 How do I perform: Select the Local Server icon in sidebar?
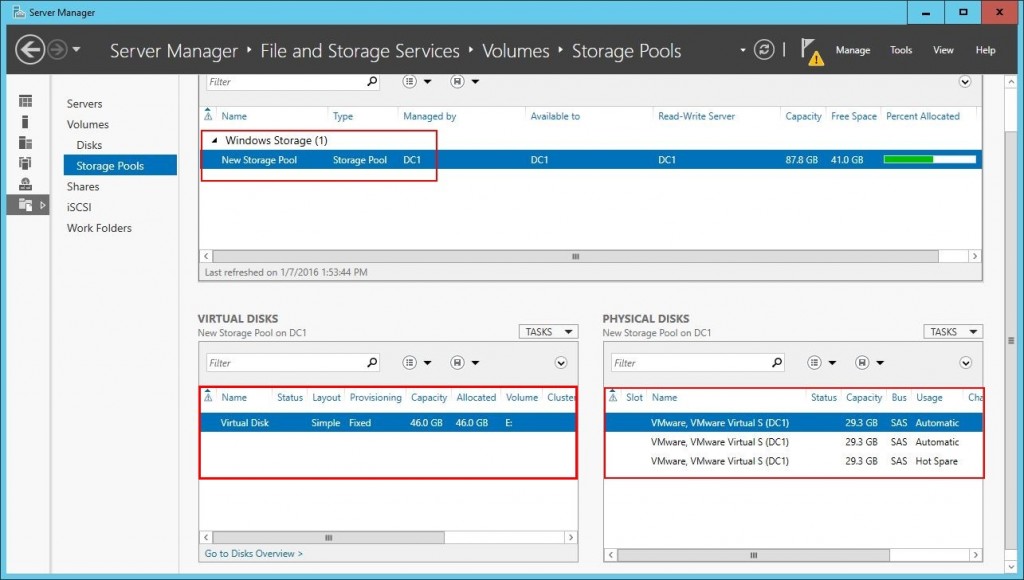(x=27, y=122)
